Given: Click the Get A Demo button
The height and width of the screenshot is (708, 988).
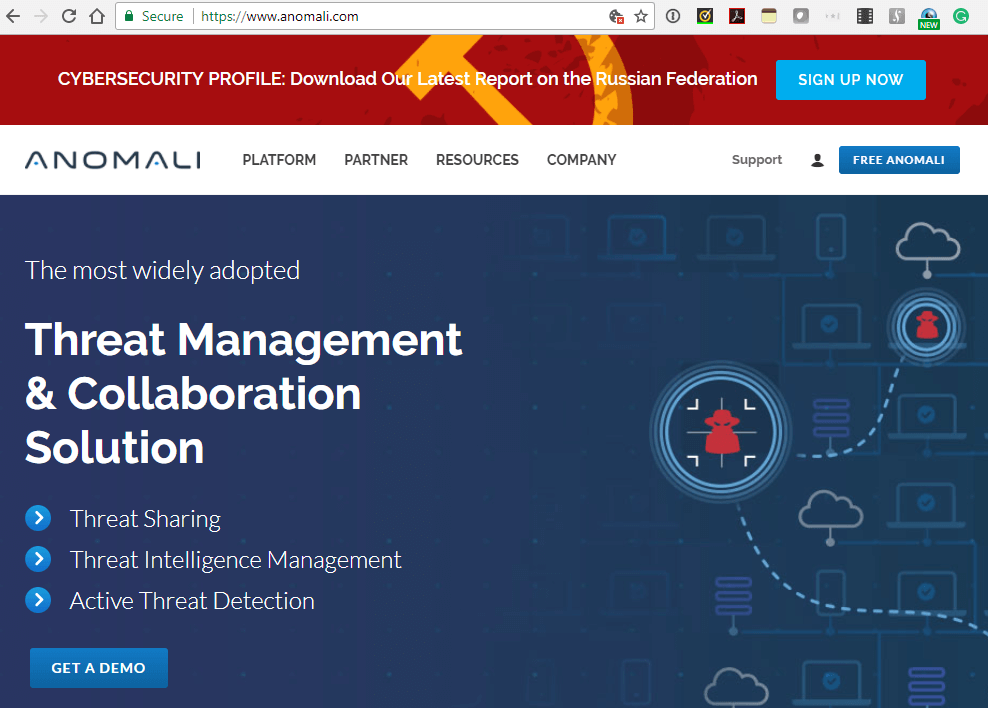Looking at the screenshot, I should coord(98,667).
